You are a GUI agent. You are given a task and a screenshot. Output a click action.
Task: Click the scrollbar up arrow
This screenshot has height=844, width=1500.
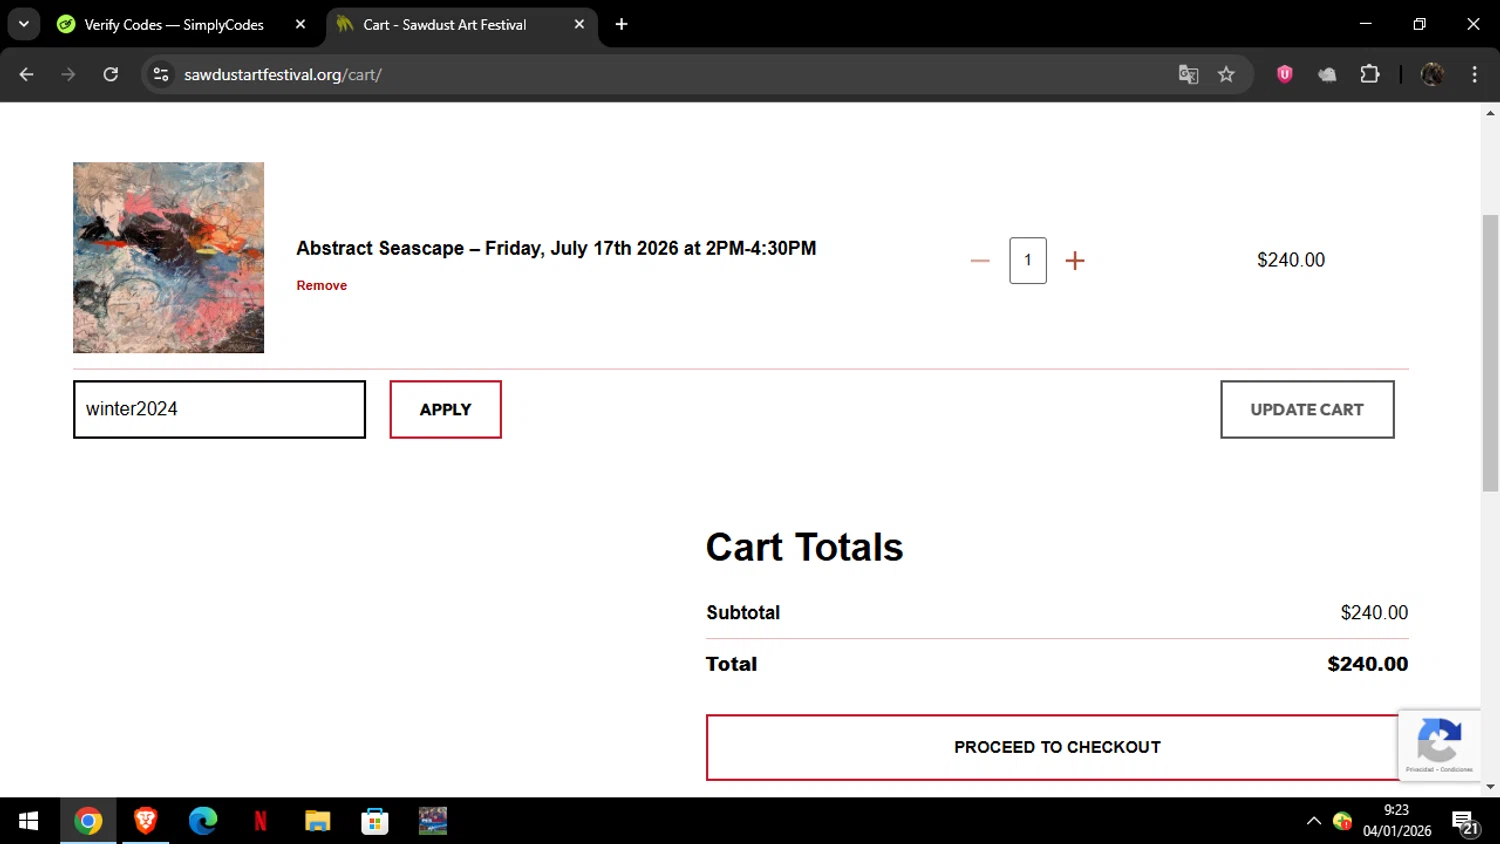(x=1490, y=112)
